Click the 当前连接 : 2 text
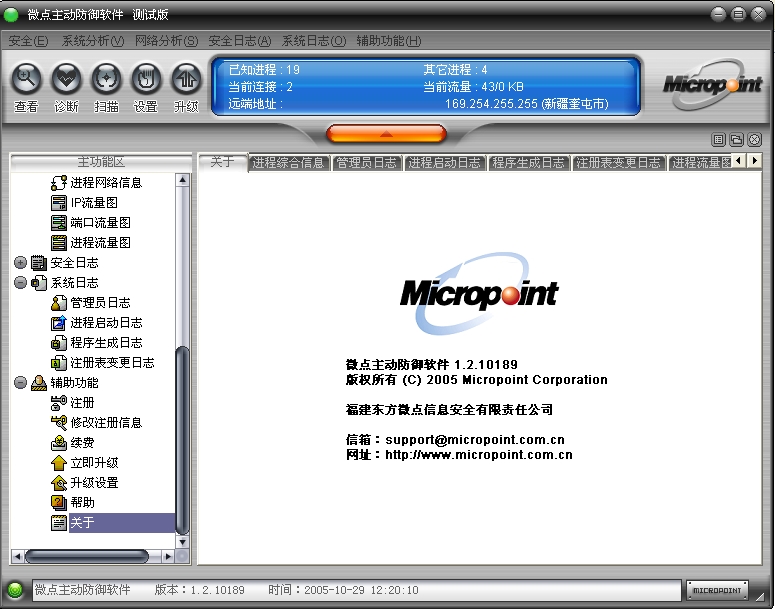Image resolution: width=775 pixels, height=609 pixels. click(260, 87)
